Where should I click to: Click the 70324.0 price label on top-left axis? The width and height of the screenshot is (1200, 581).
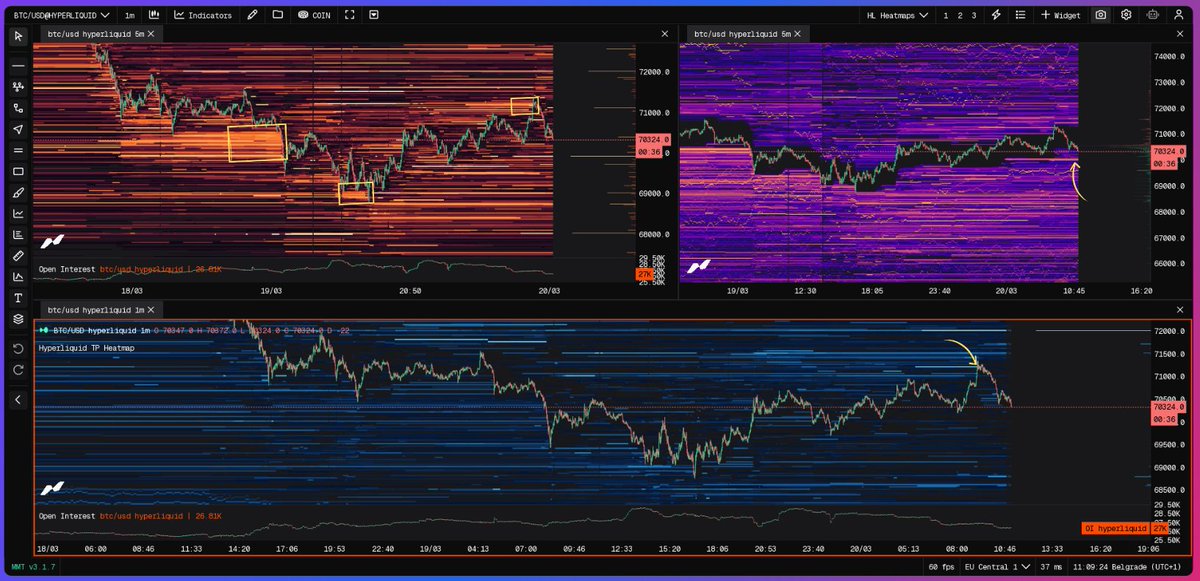coord(654,140)
